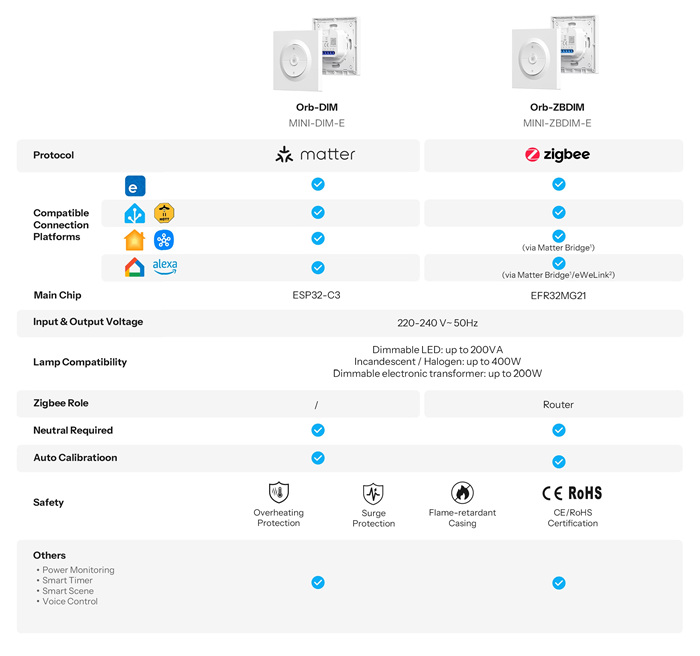Click the Home Assistant icon
Image resolution: width=700 pixels, height=656 pixels.
pyautogui.click(x=134, y=213)
